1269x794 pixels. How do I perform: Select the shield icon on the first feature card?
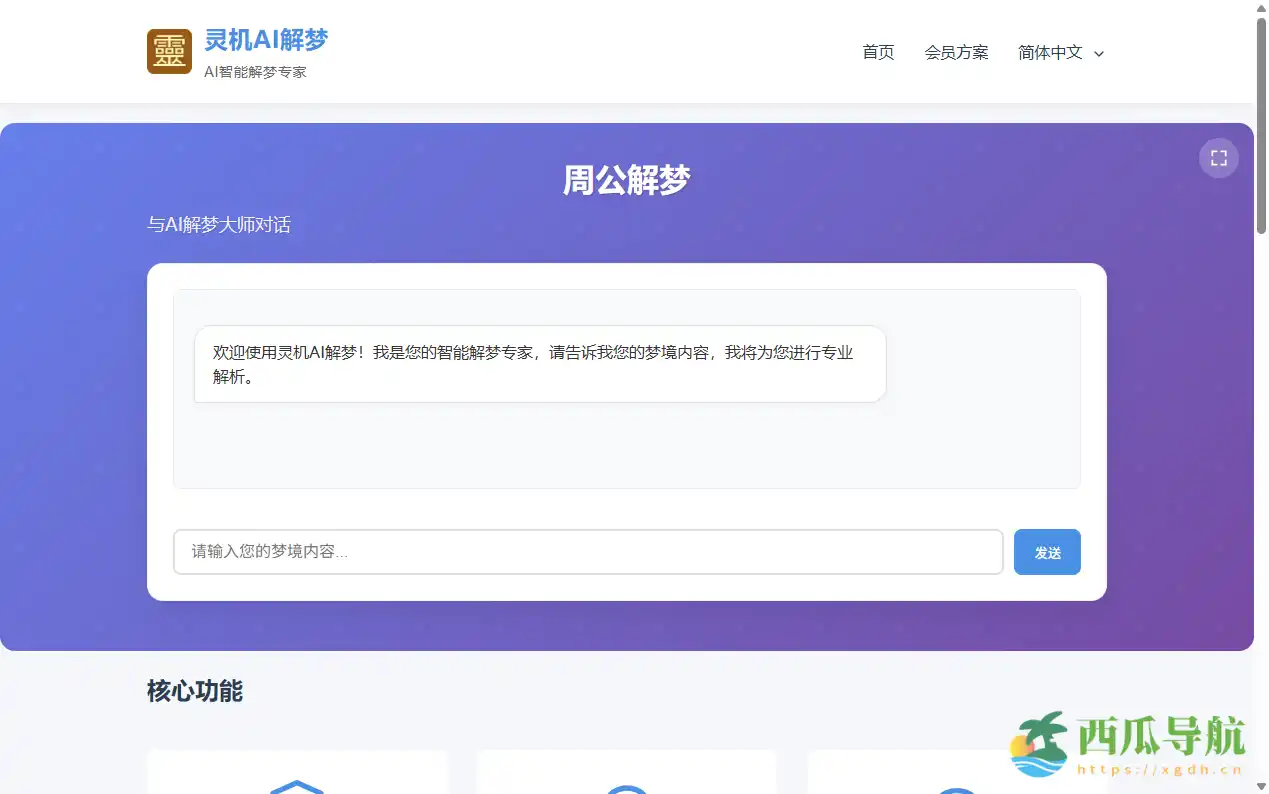point(297,790)
